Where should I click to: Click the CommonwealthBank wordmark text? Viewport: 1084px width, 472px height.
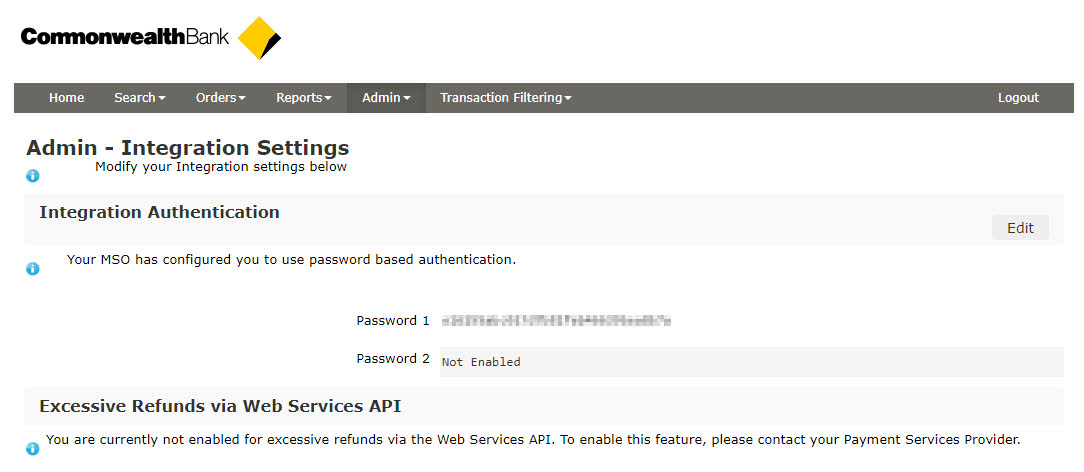coord(124,38)
